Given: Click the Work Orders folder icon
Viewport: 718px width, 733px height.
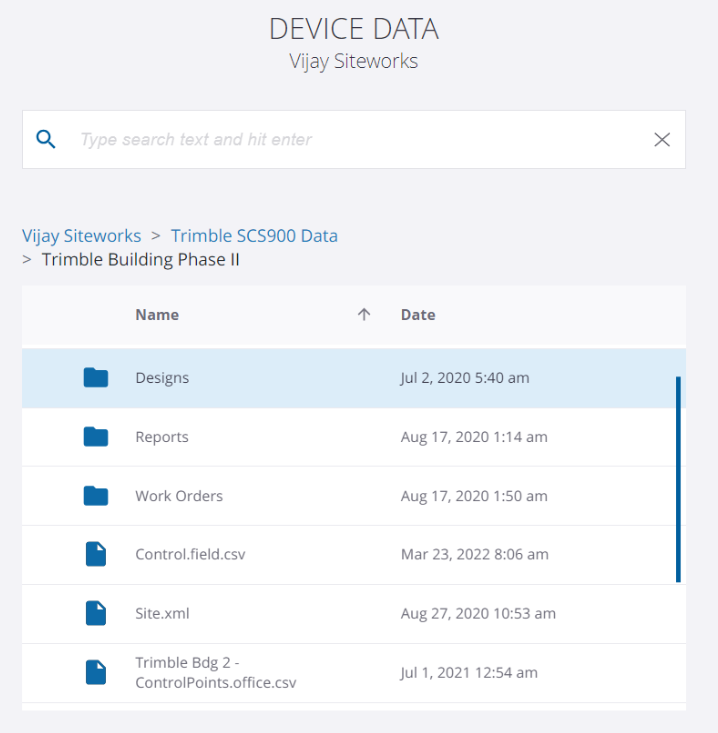Looking at the screenshot, I should pyautogui.click(x=96, y=496).
